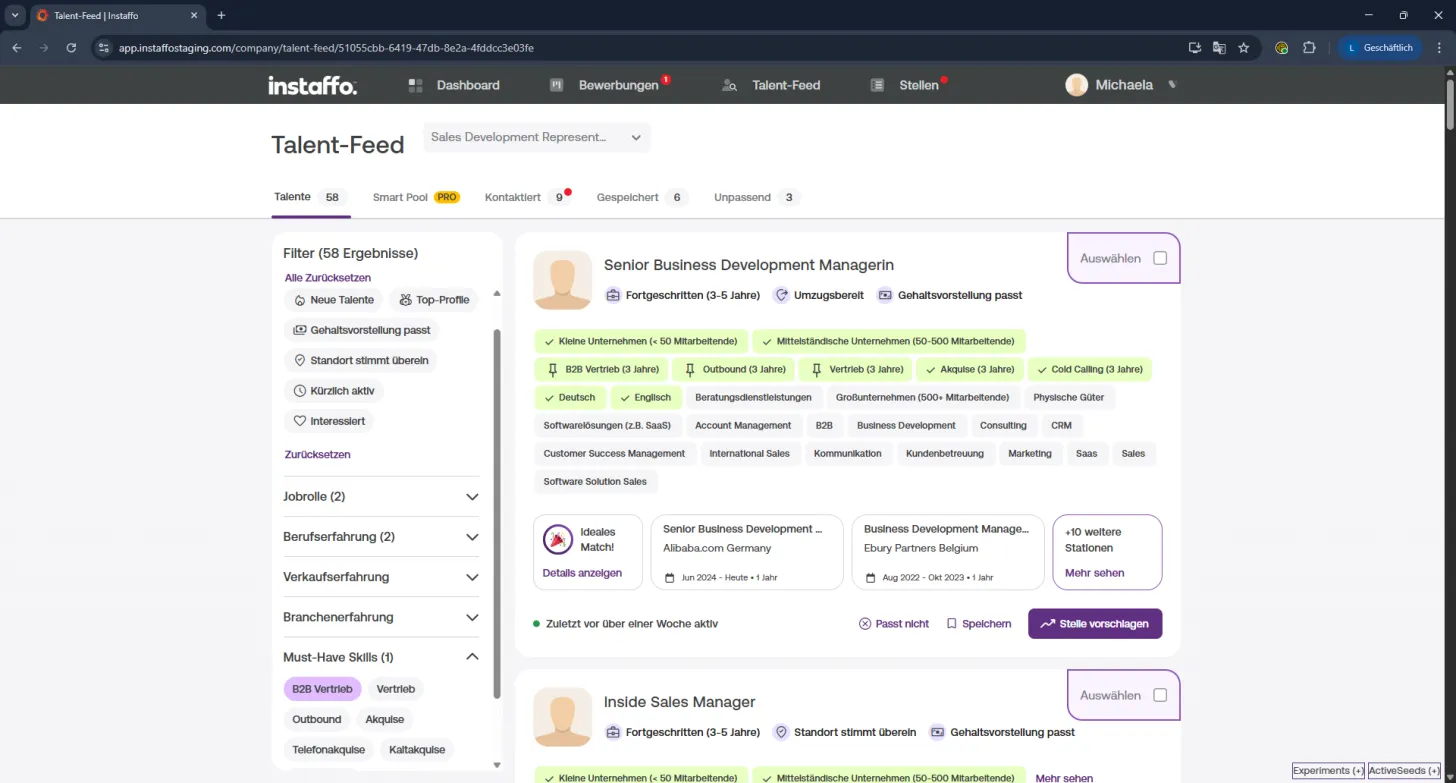Open the Kontaktiert tab
Image resolution: width=1456 pixels, height=783 pixels.
click(528, 197)
